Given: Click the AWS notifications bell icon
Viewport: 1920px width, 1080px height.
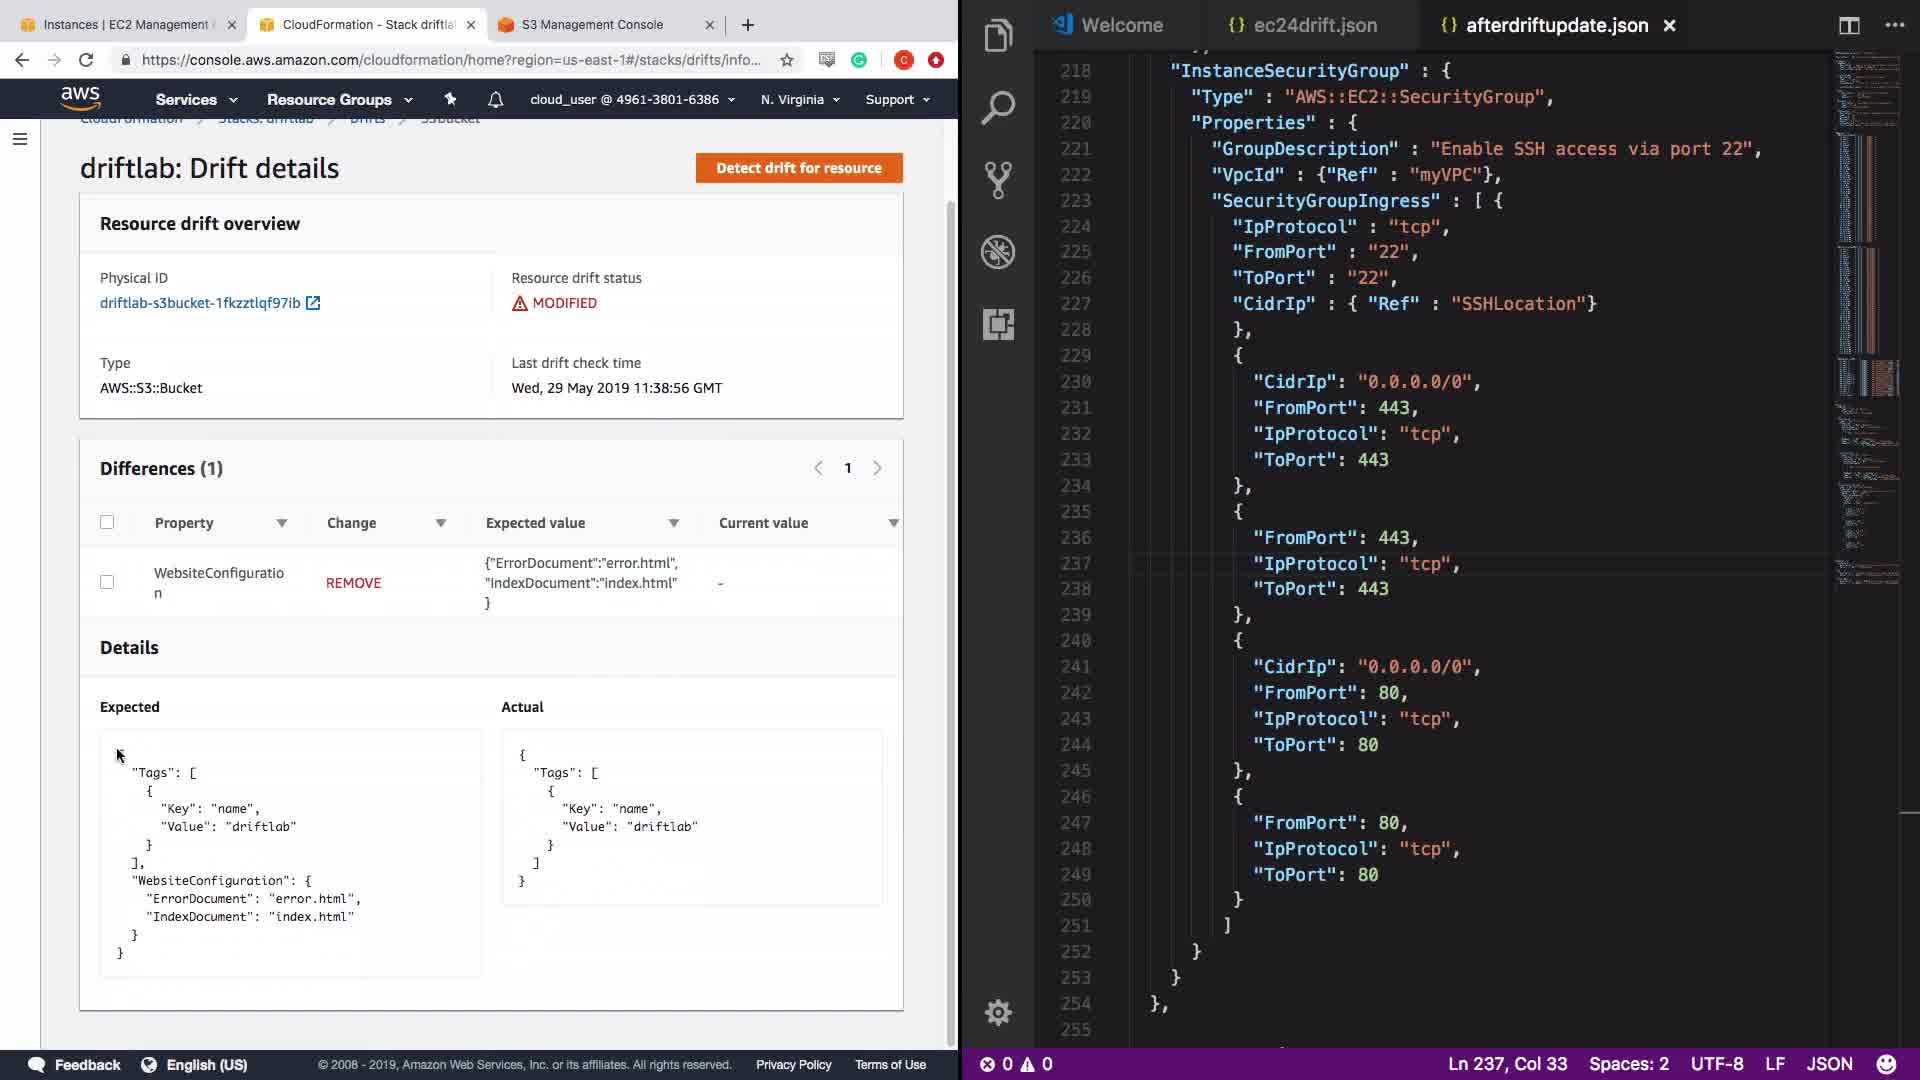Looking at the screenshot, I should pyautogui.click(x=495, y=99).
